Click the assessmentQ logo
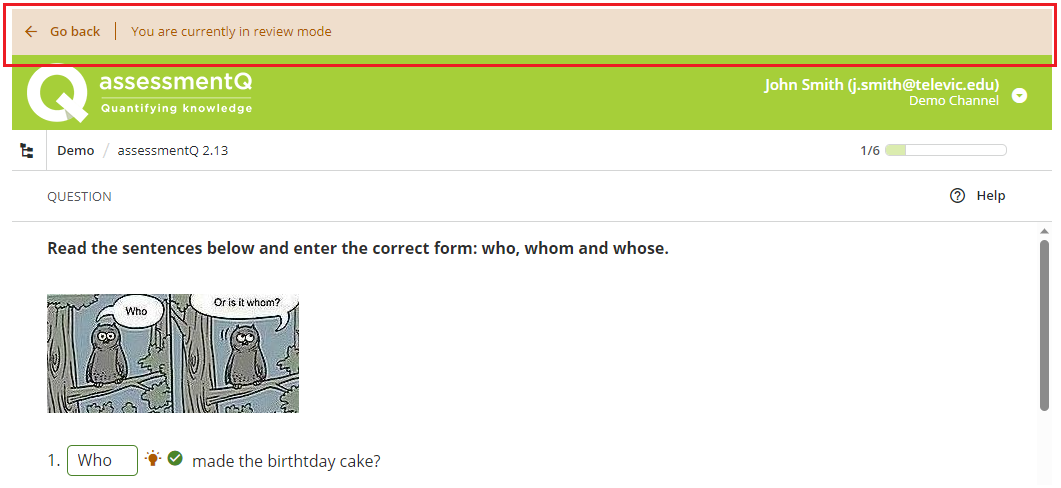 click(139, 93)
